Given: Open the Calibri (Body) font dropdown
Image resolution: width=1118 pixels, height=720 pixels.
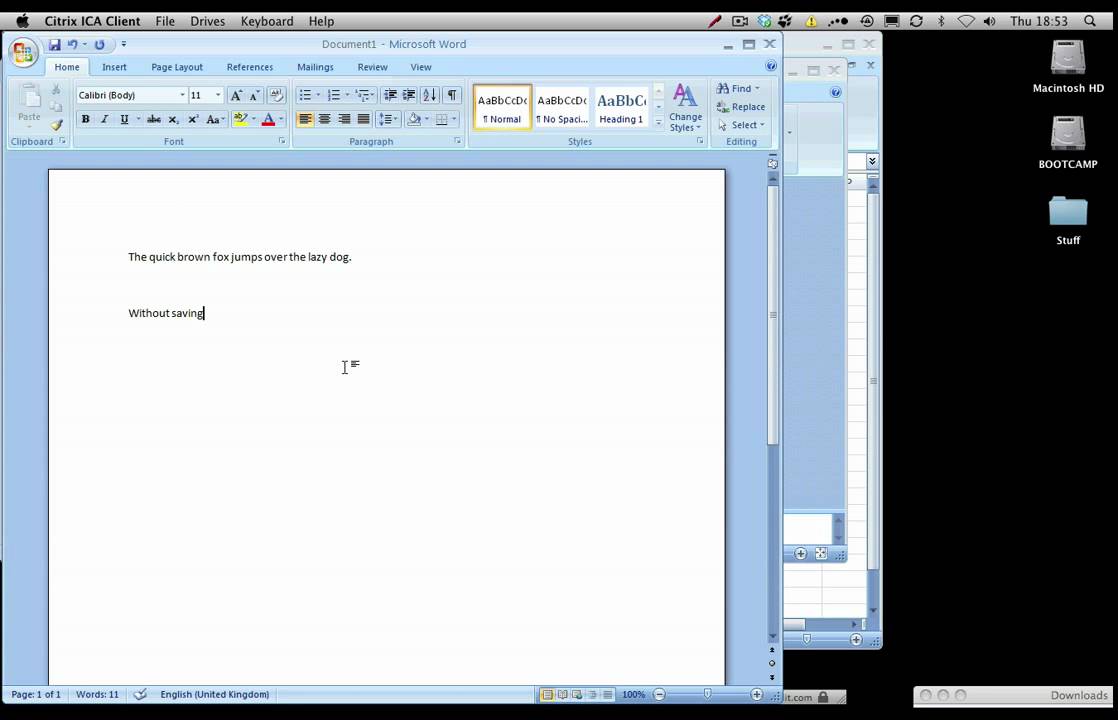Looking at the screenshot, I should [x=183, y=96].
